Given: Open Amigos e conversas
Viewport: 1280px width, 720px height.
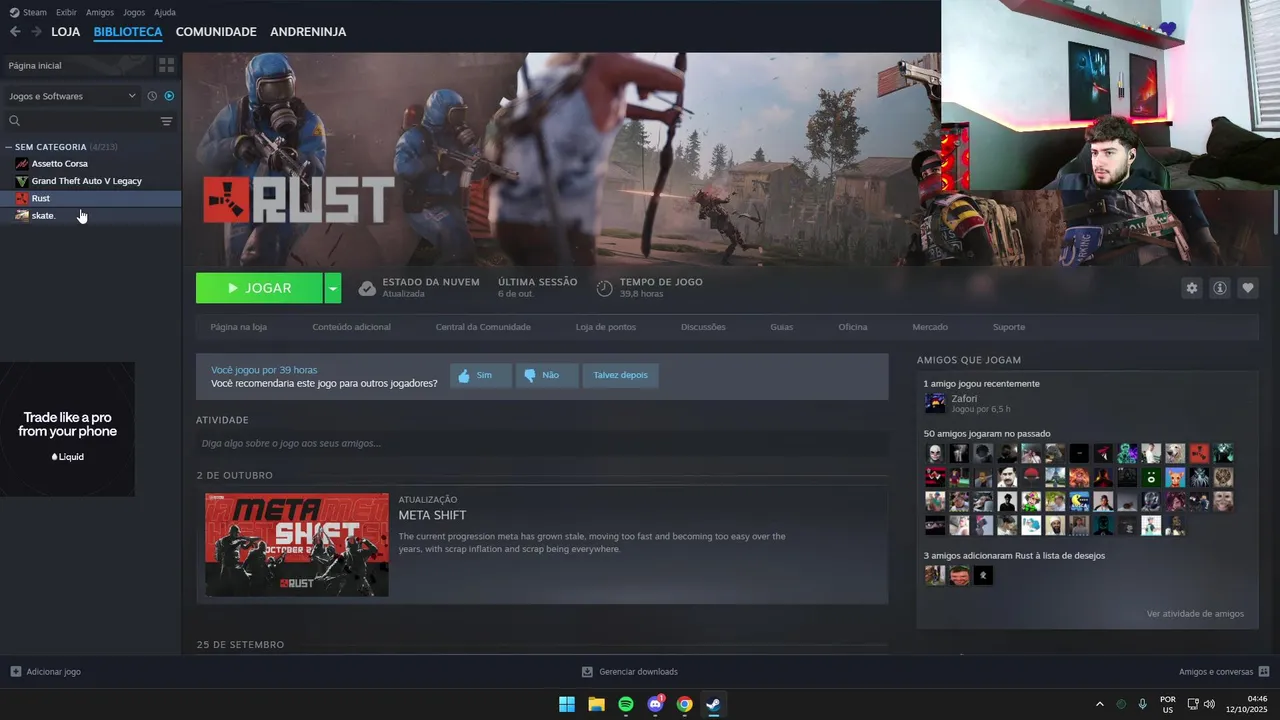Looking at the screenshot, I should pyautogui.click(x=1224, y=672).
